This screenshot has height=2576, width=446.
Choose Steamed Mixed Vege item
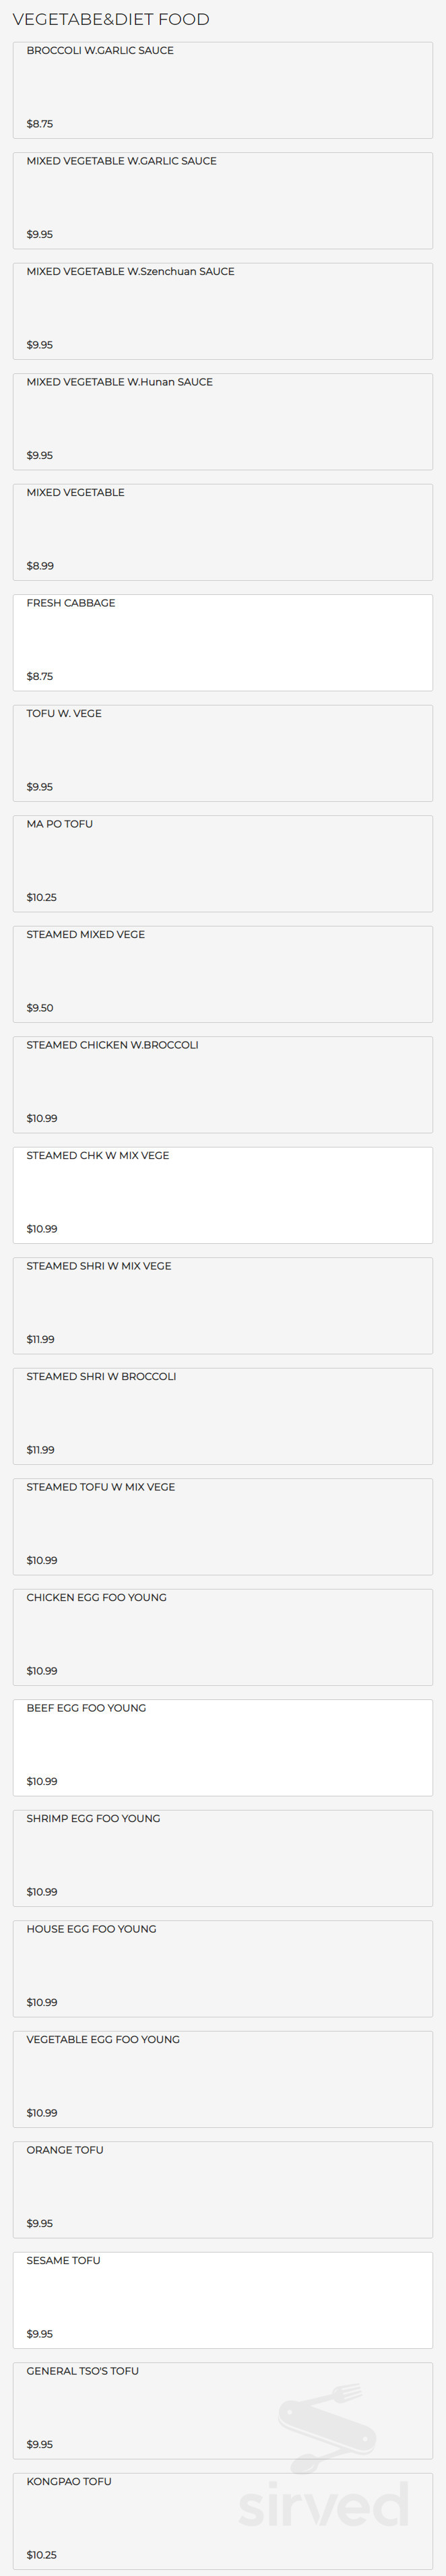[222, 974]
